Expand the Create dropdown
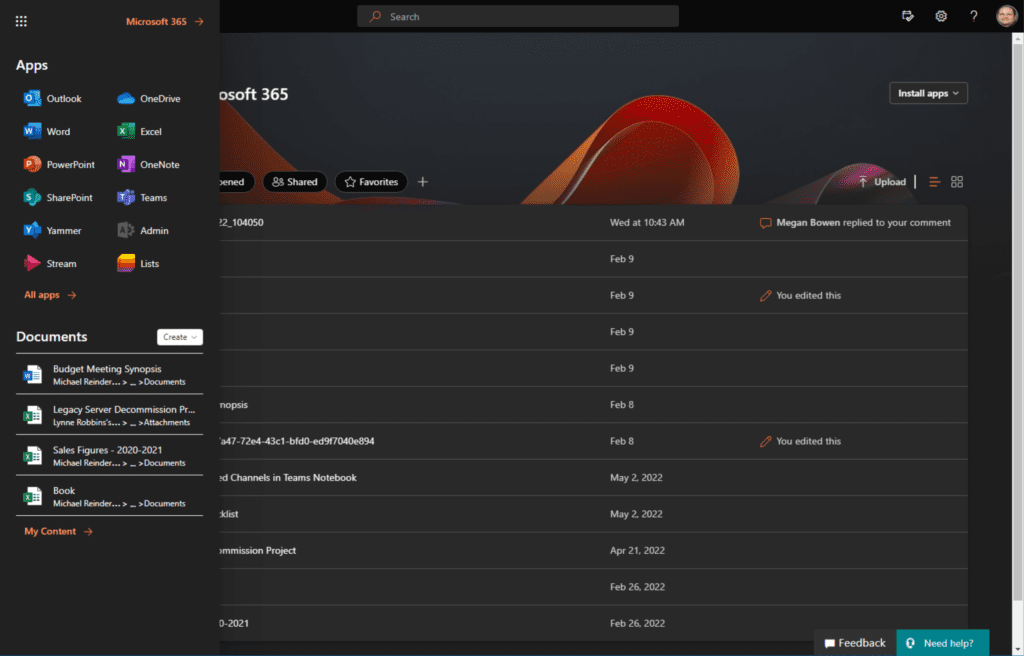 pyautogui.click(x=180, y=337)
